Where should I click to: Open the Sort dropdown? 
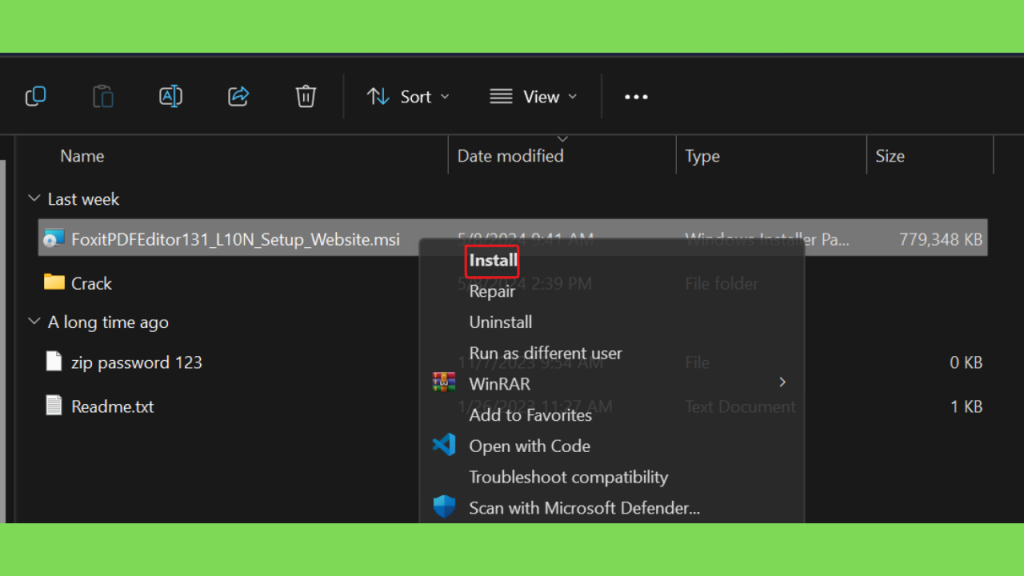click(x=408, y=97)
